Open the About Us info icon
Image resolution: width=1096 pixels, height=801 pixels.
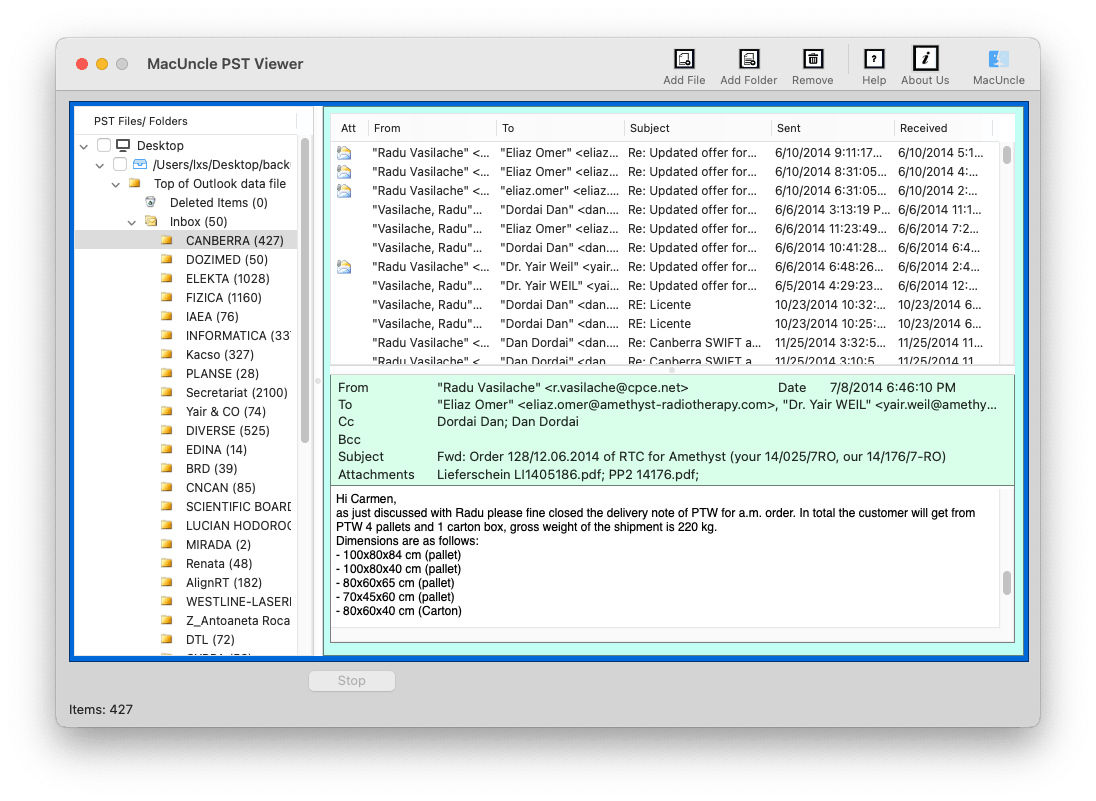[x=925, y=58]
